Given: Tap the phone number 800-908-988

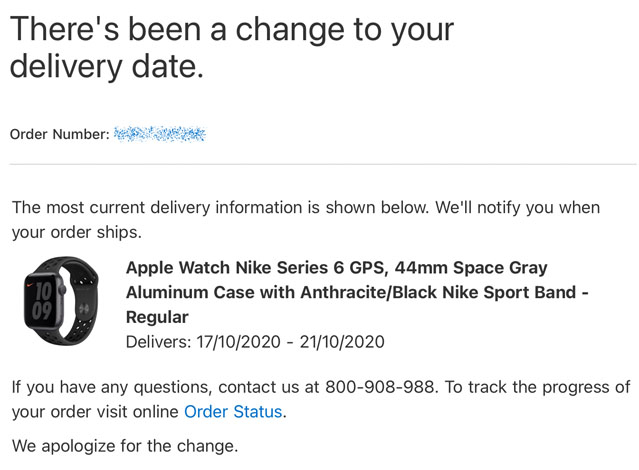Looking at the screenshot, I should pos(380,387).
